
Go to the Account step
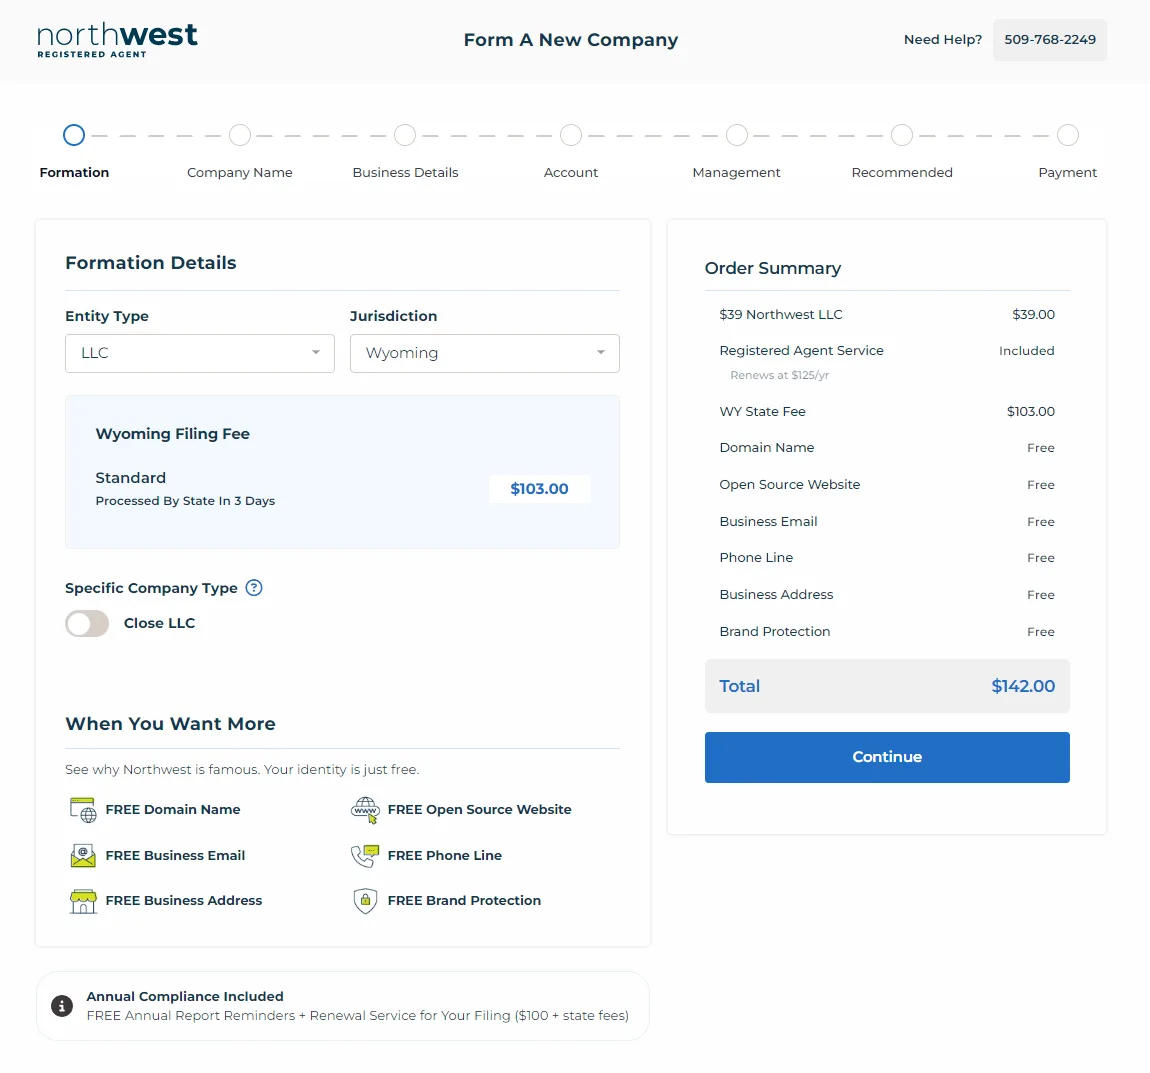click(571, 135)
